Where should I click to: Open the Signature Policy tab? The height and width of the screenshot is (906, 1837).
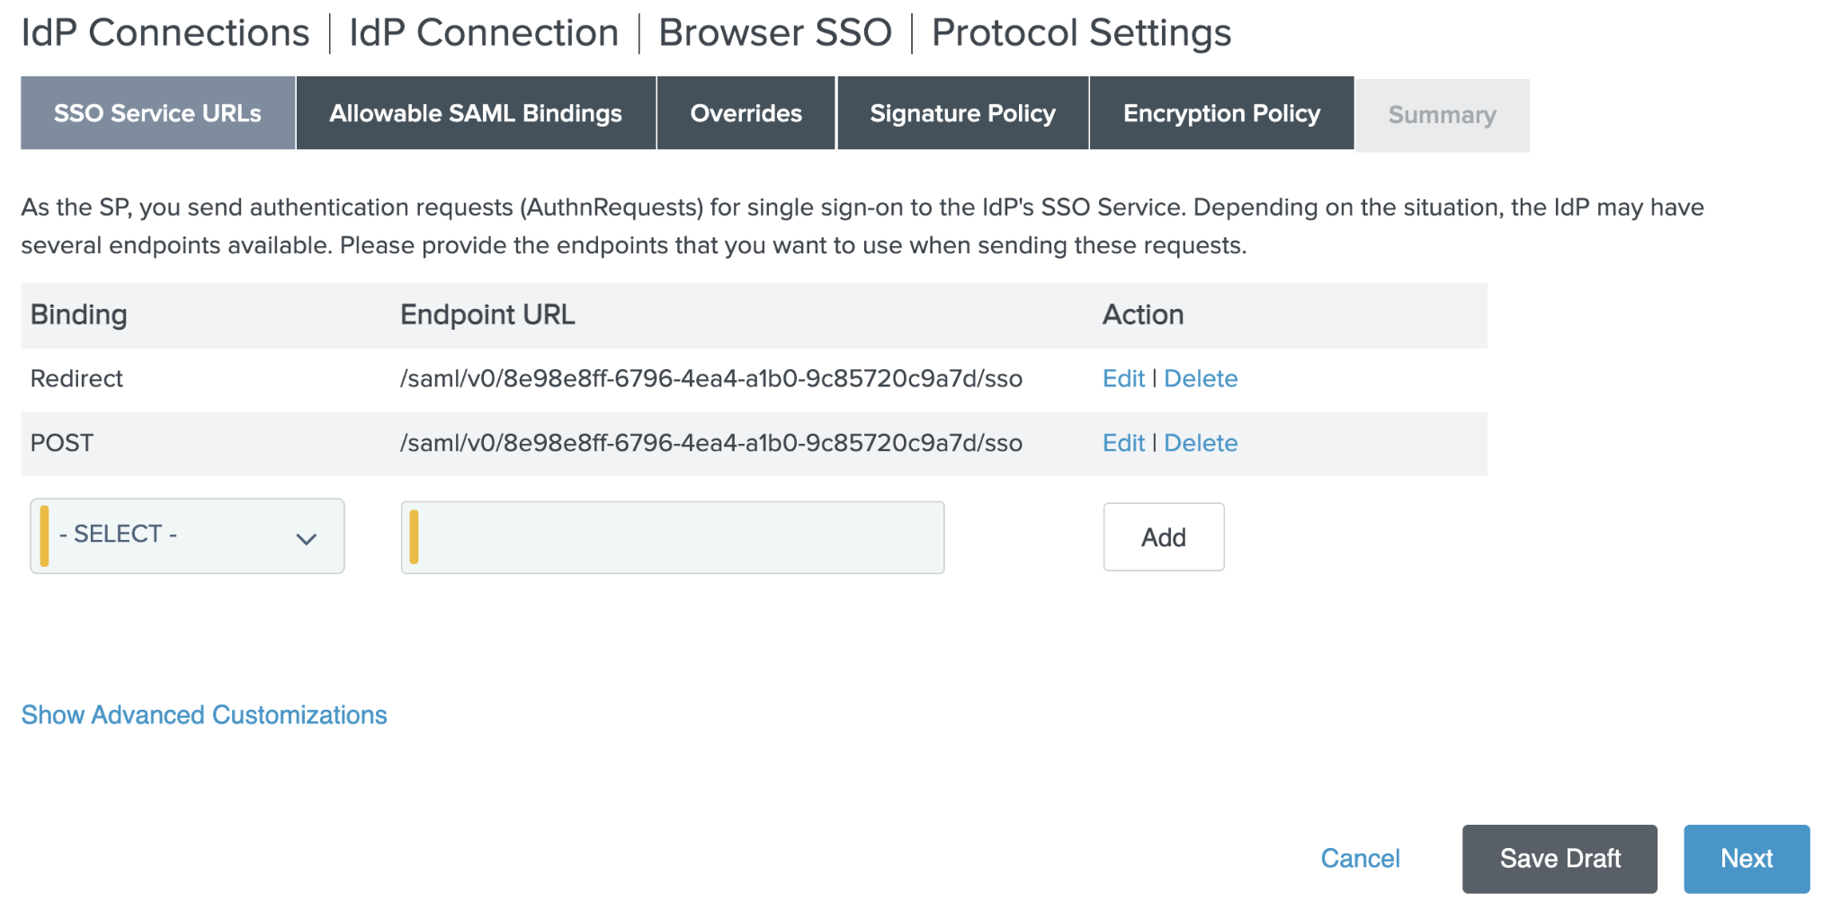[962, 114]
